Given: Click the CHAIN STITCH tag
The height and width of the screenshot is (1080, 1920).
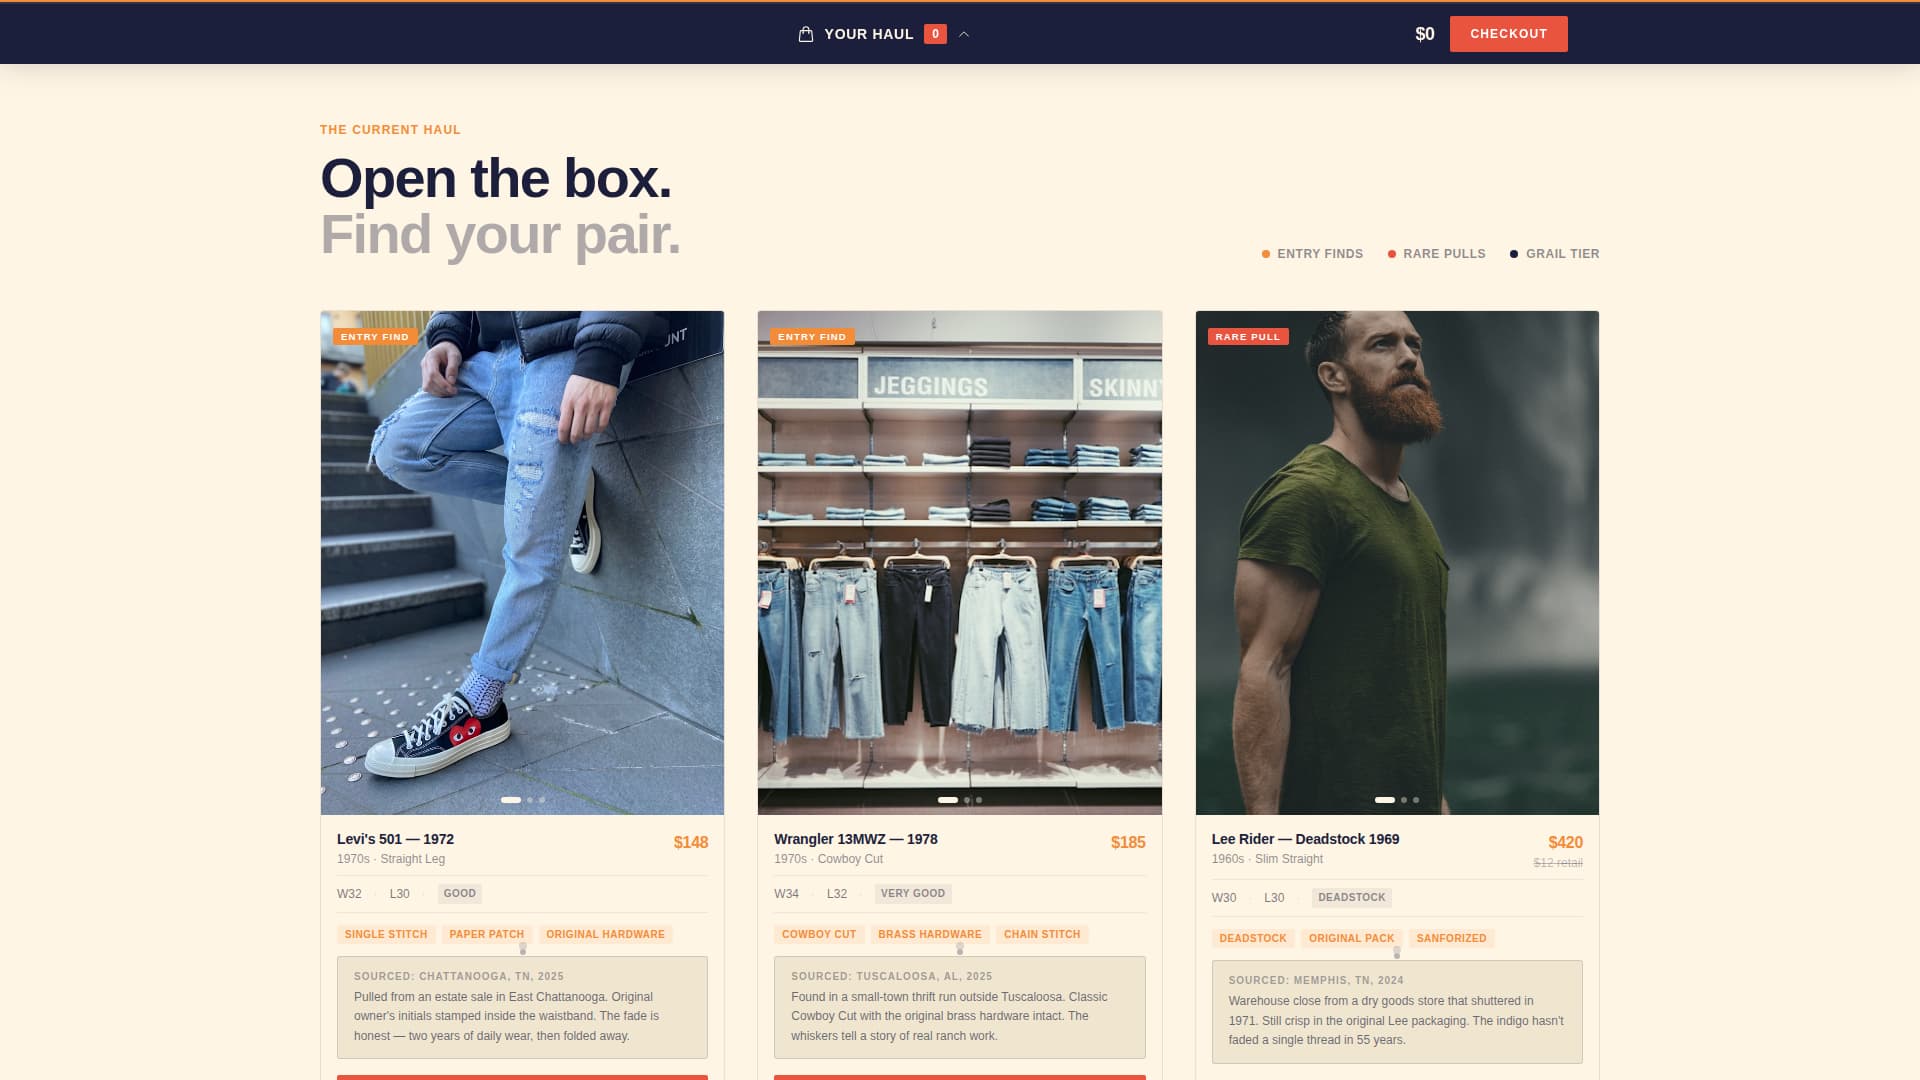Looking at the screenshot, I should (x=1042, y=935).
